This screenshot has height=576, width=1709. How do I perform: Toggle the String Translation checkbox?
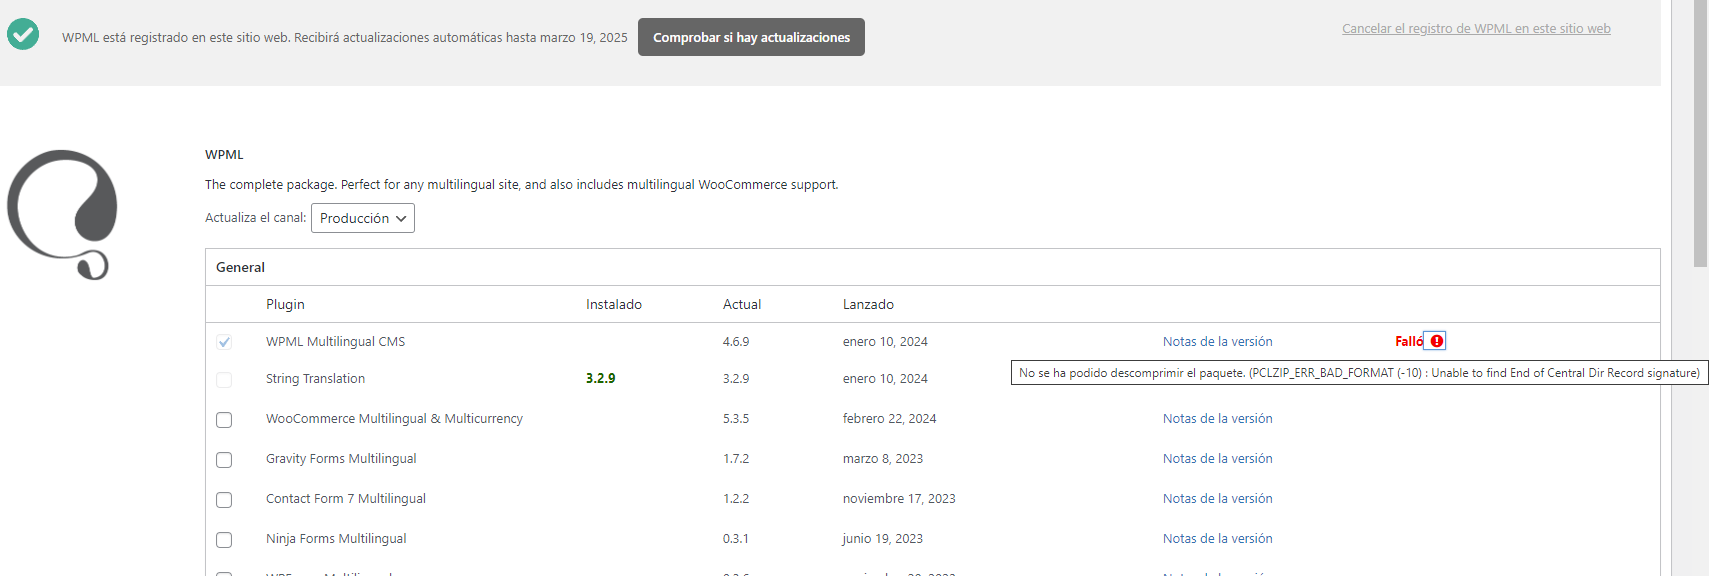[224, 380]
